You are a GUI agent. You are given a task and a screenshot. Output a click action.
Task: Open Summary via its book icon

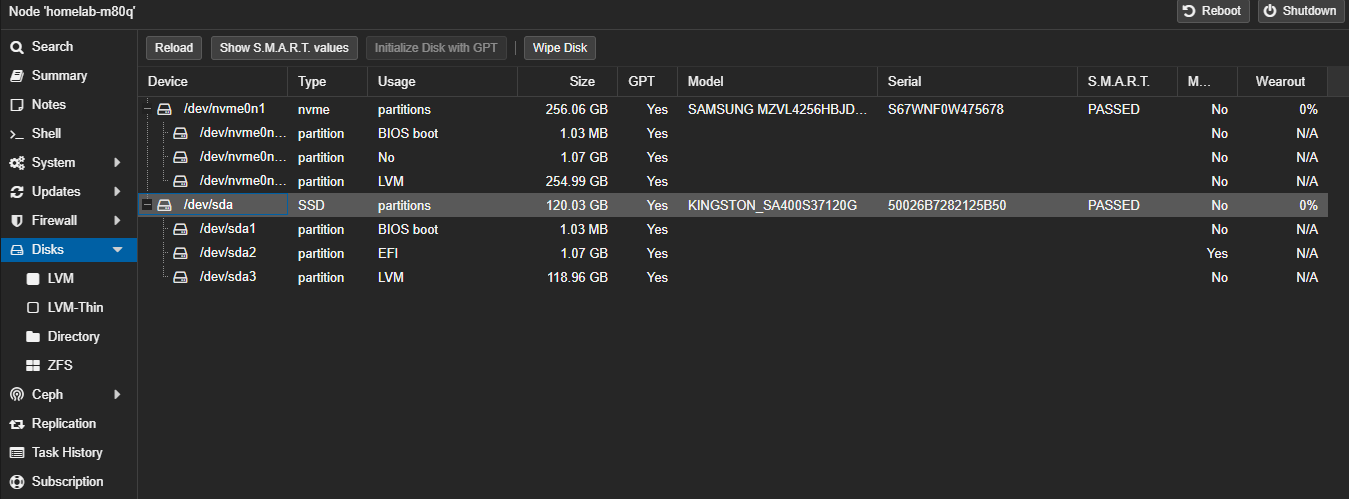(17, 76)
